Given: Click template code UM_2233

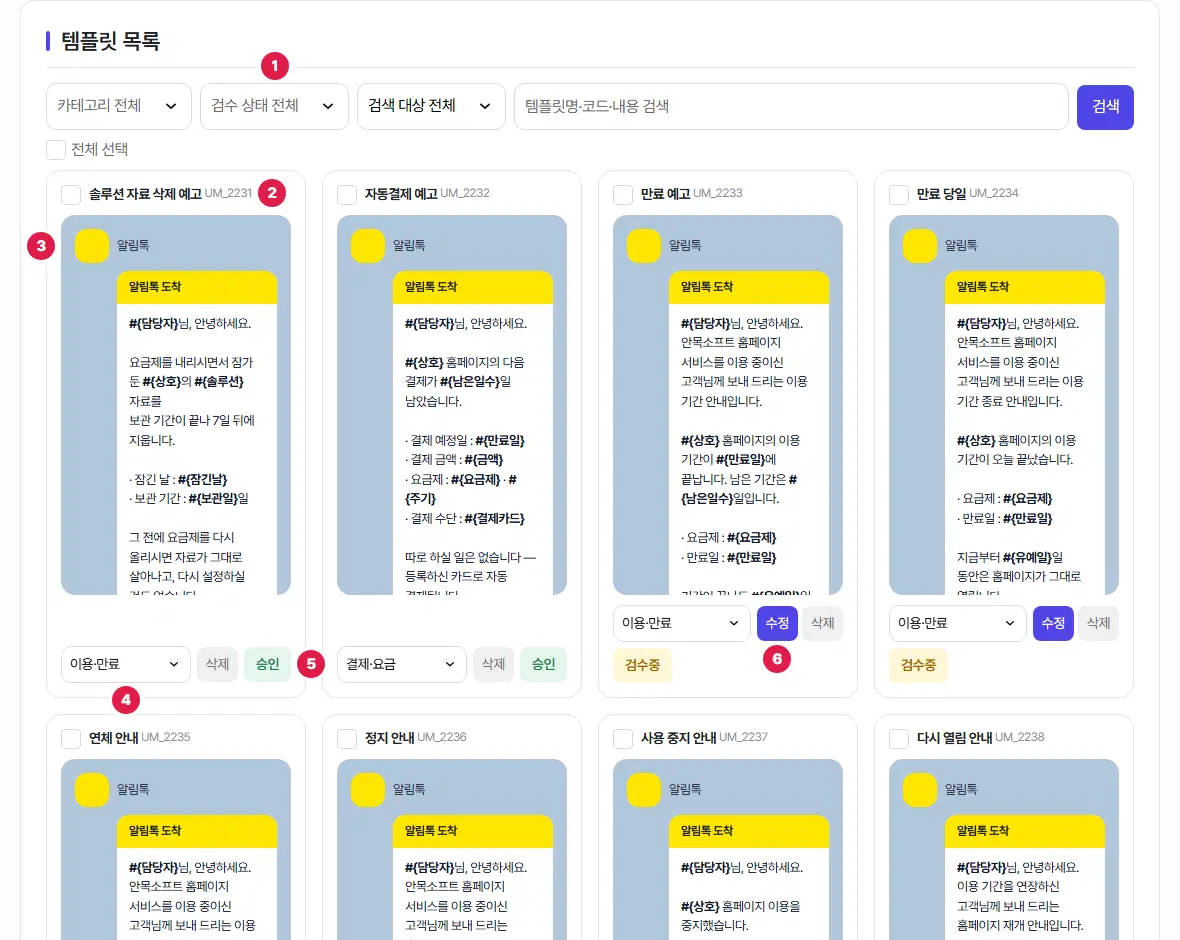Looking at the screenshot, I should tap(718, 193).
